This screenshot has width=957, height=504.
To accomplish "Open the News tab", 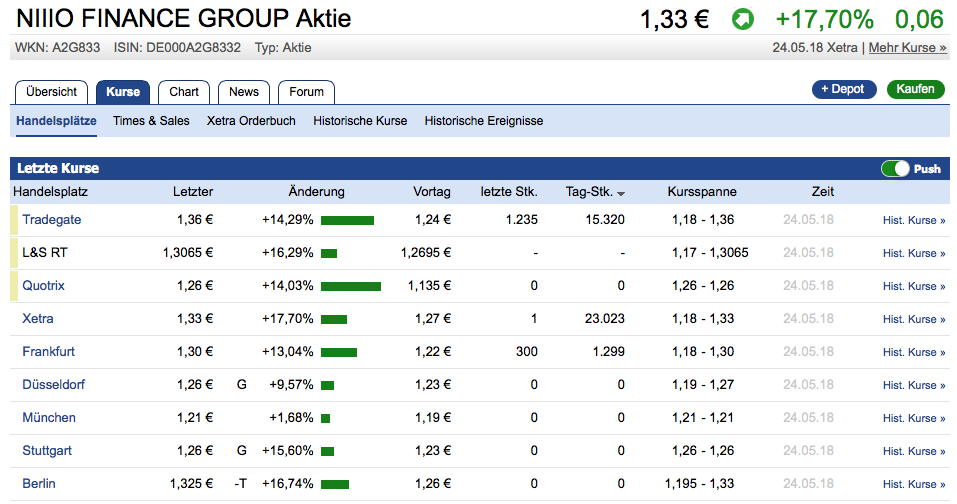I will click(x=244, y=92).
